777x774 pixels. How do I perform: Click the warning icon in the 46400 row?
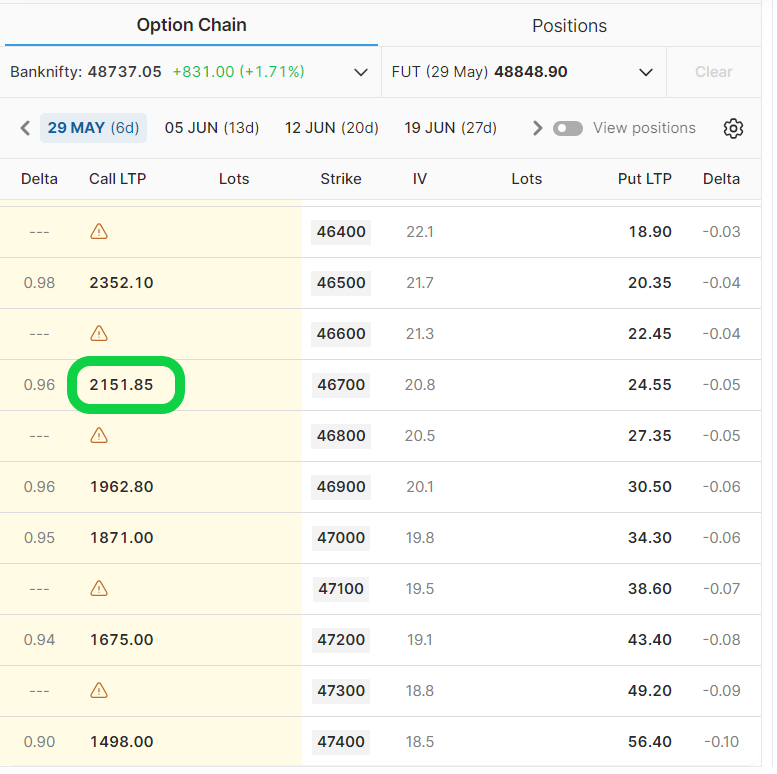pyautogui.click(x=99, y=231)
